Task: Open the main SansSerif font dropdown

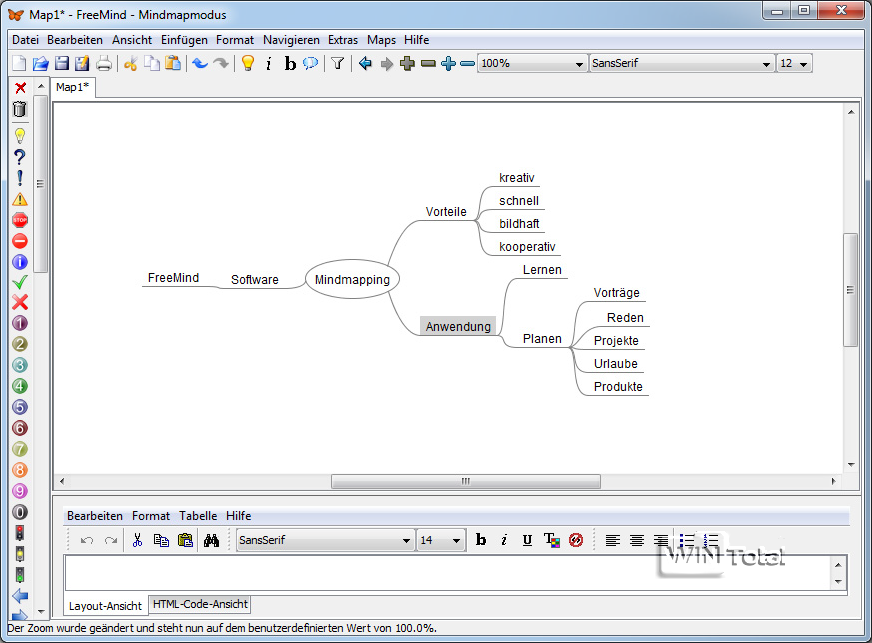Action: (x=681, y=64)
